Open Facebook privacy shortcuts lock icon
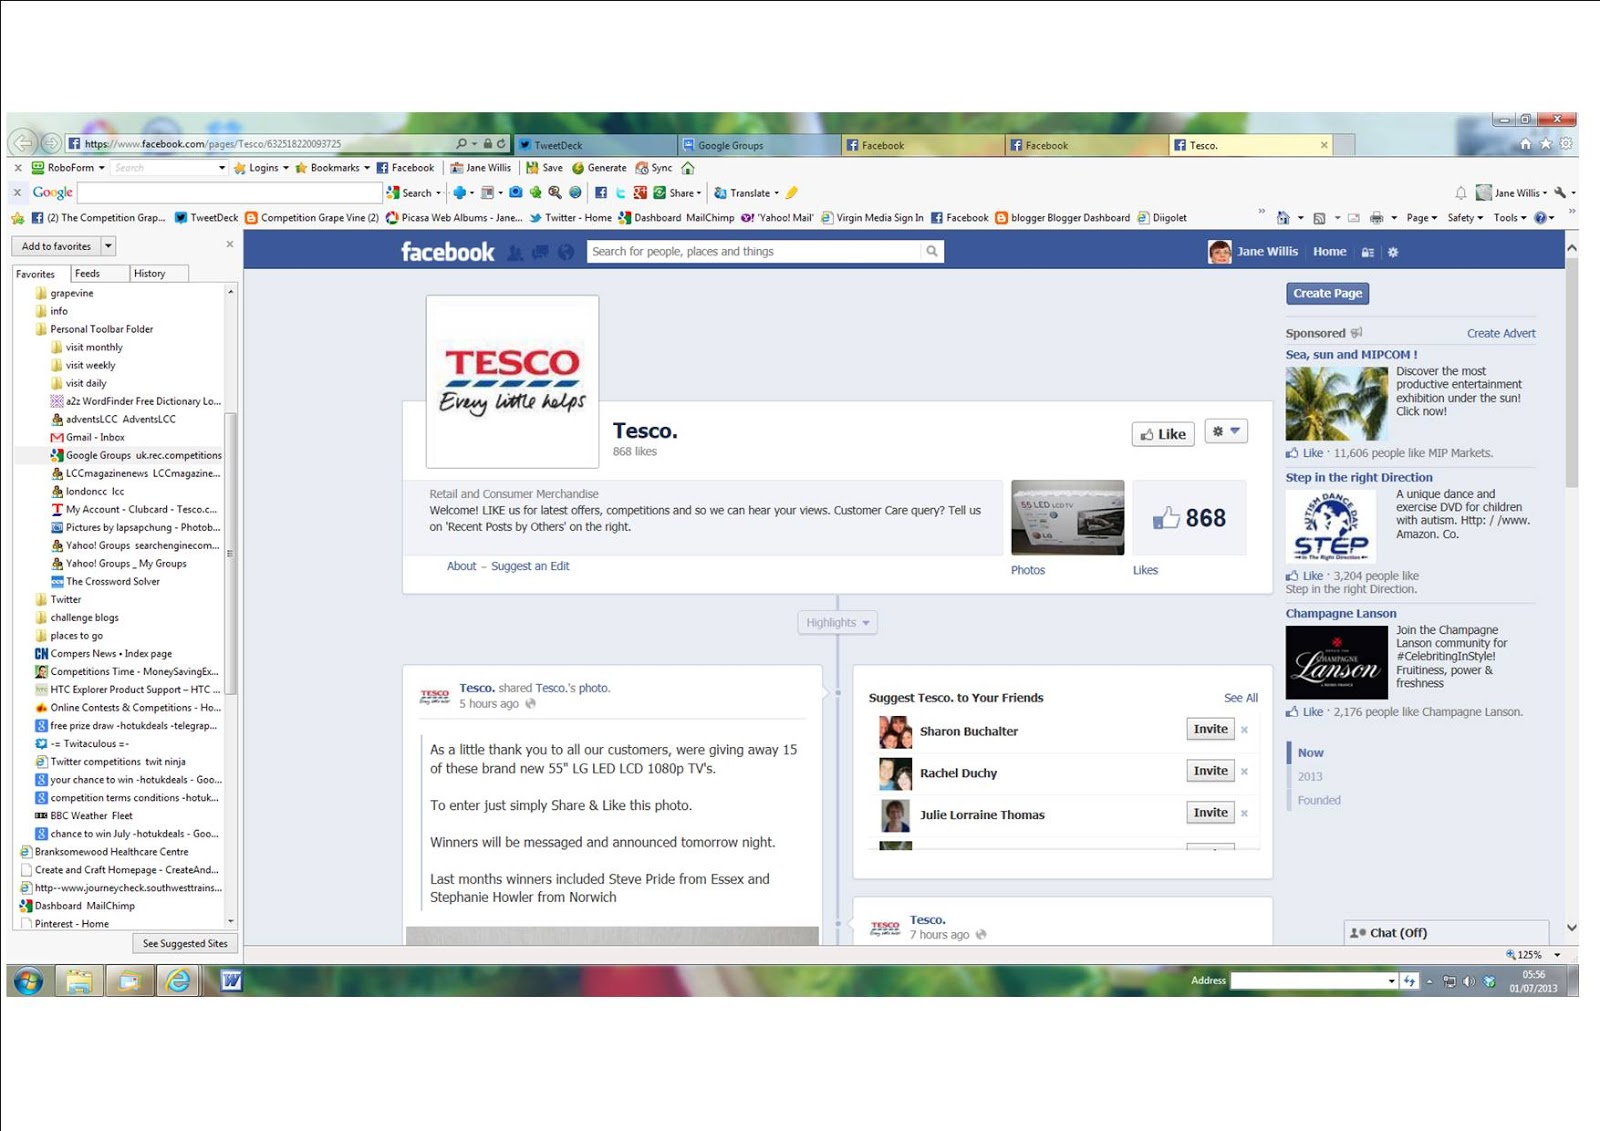This screenshot has height=1131, width=1600. coord(1367,252)
